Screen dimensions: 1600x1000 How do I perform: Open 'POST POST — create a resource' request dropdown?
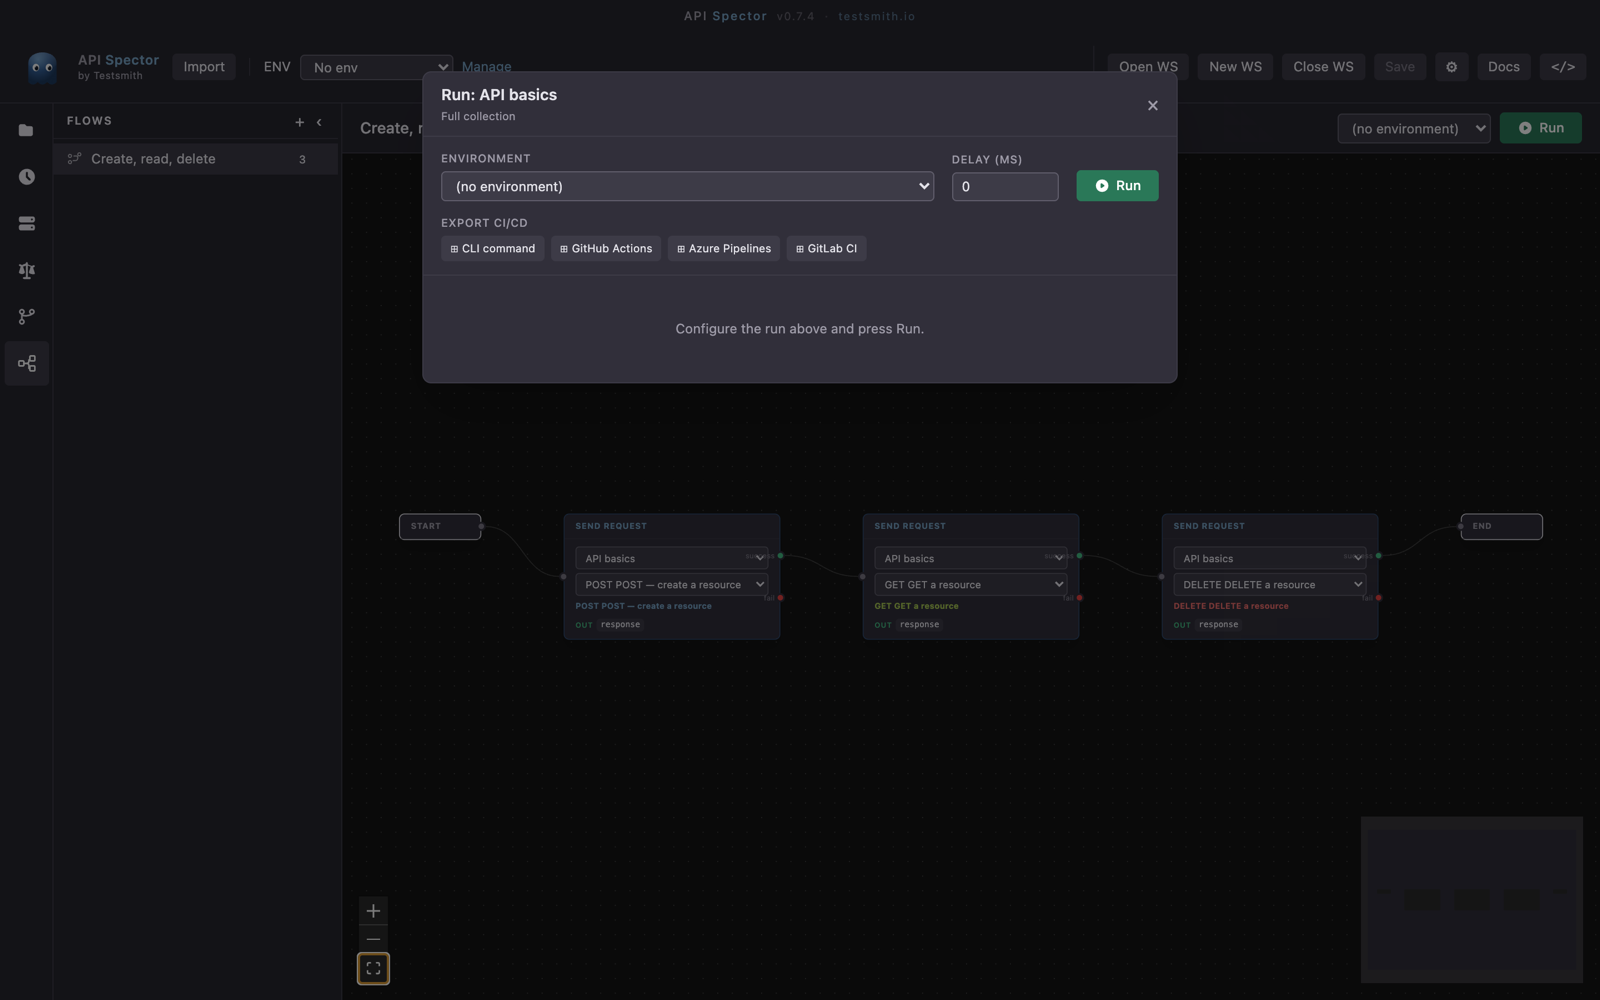pos(671,584)
